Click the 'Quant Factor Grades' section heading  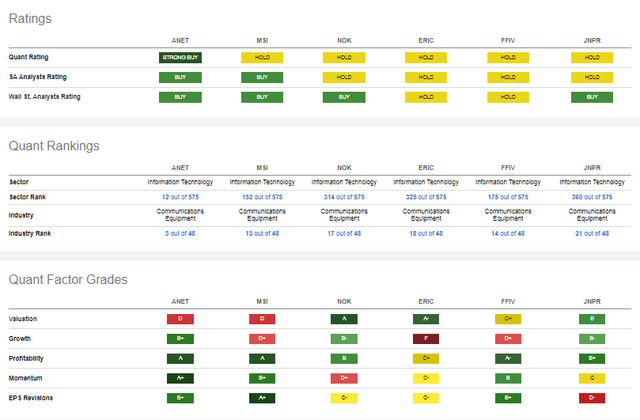pyautogui.click(x=68, y=280)
